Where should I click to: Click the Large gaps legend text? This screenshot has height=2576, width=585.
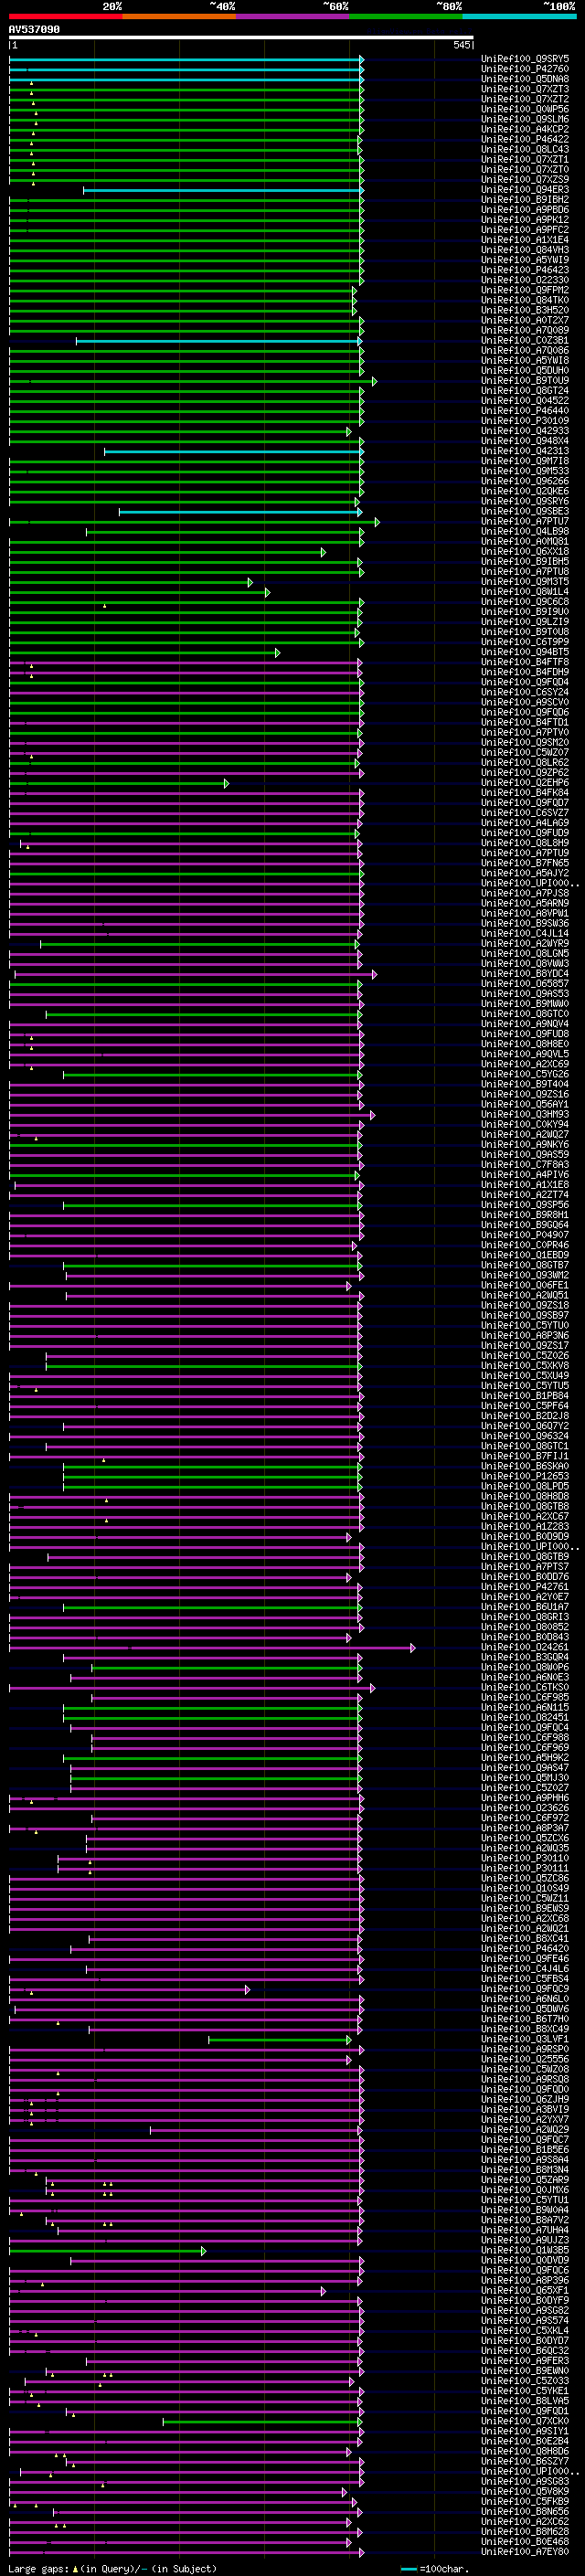(x=113, y=2568)
